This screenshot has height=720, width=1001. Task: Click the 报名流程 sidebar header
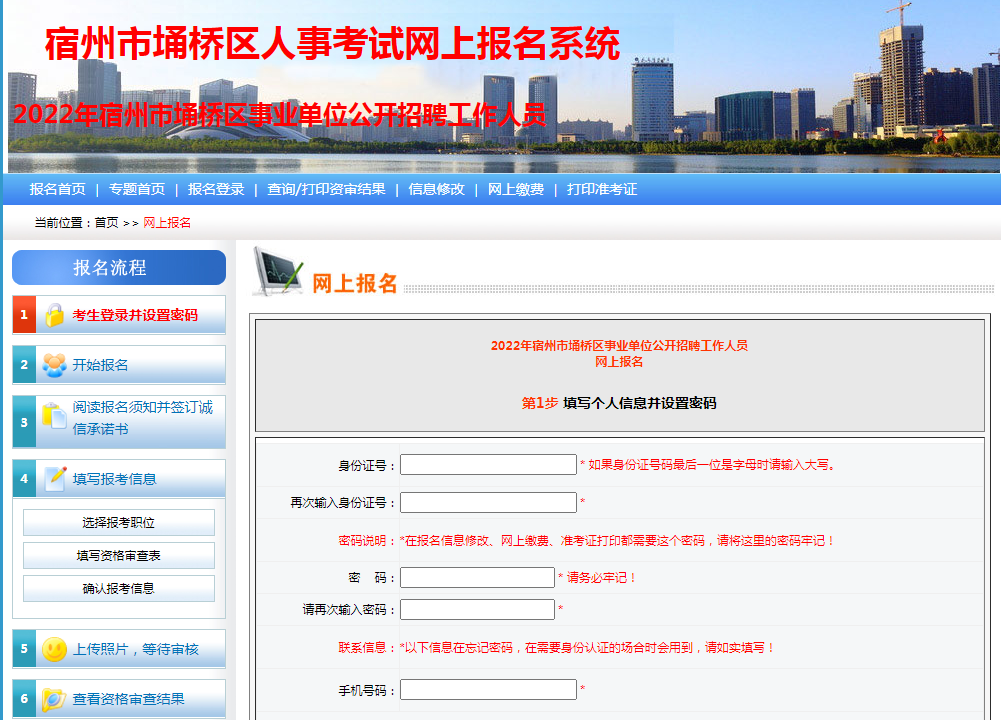click(x=119, y=267)
